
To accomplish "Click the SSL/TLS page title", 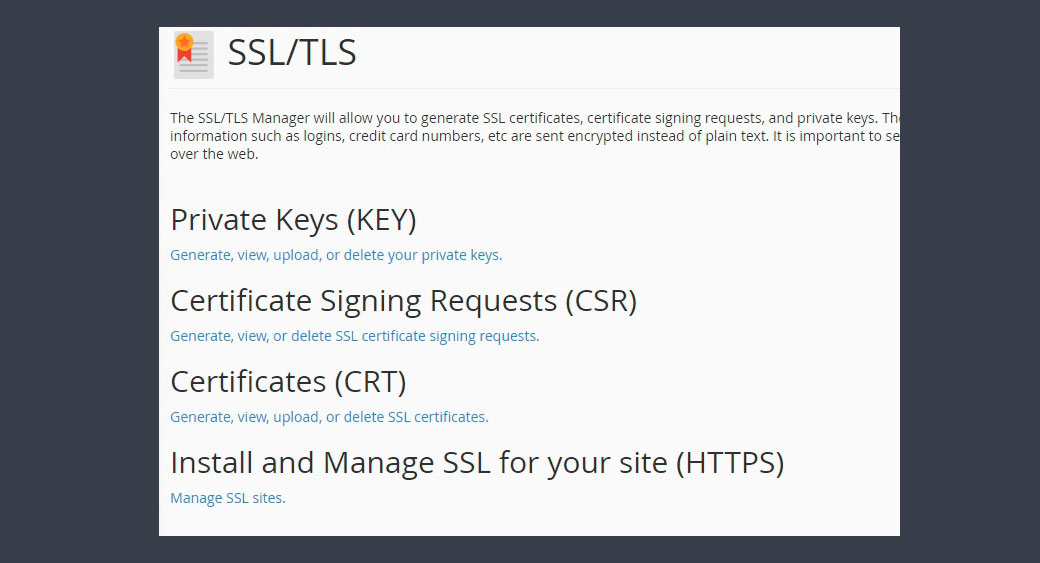I will 292,53.
